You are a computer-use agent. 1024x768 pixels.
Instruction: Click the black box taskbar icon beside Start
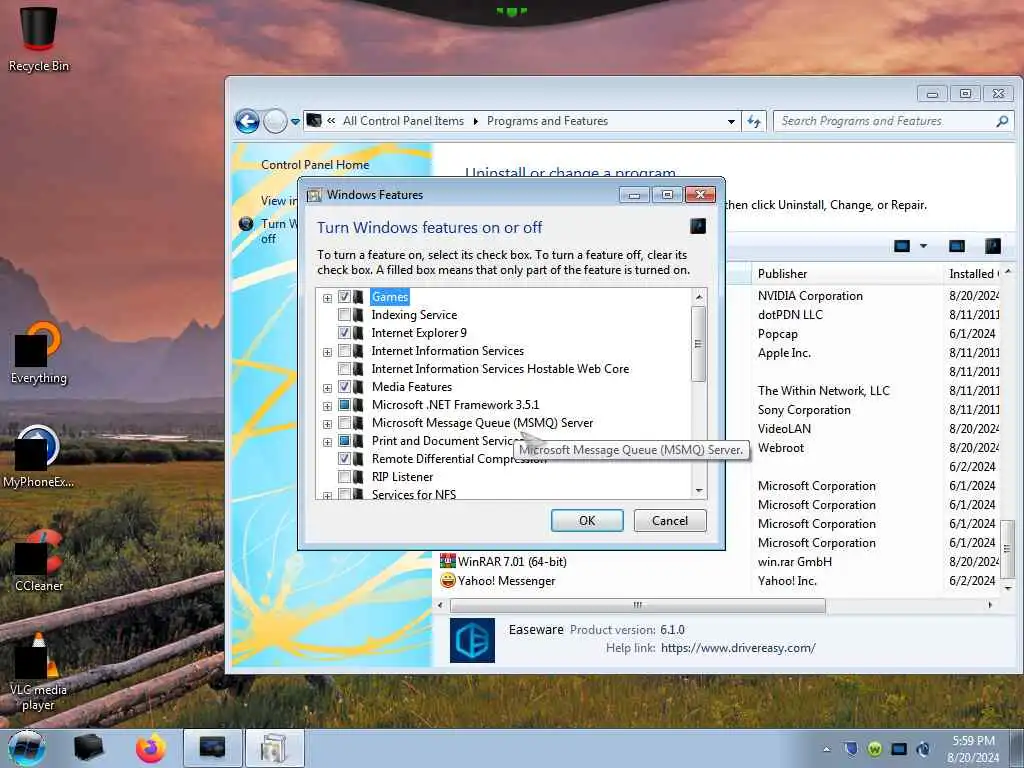(89, 748)
